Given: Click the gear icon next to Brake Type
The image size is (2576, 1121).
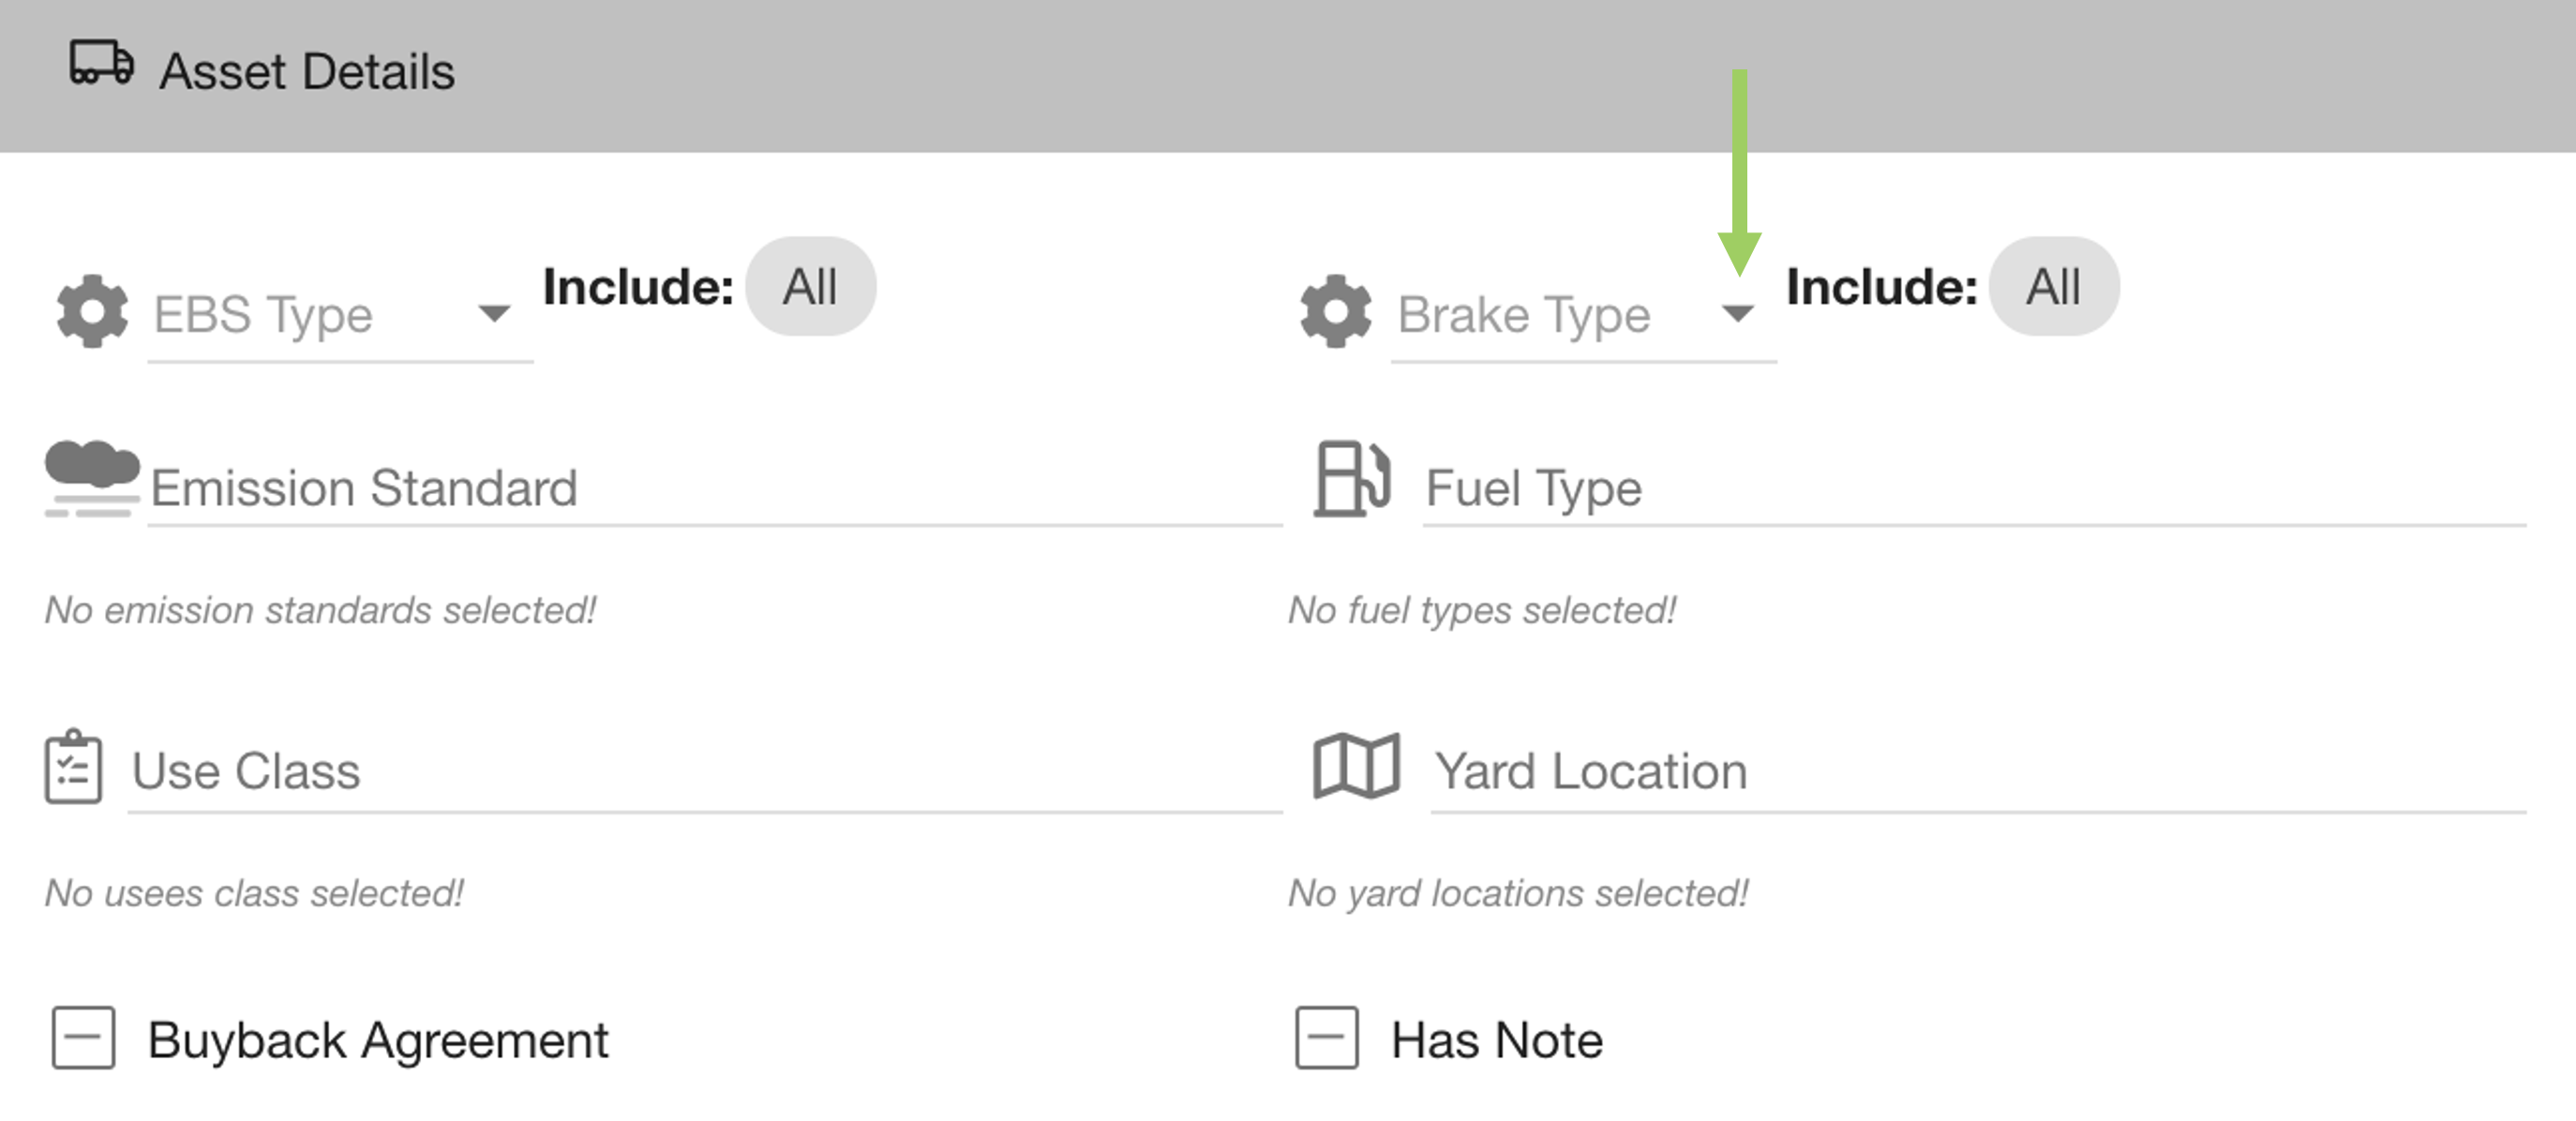Looking at the screenshot, I should click(1335, 311).
